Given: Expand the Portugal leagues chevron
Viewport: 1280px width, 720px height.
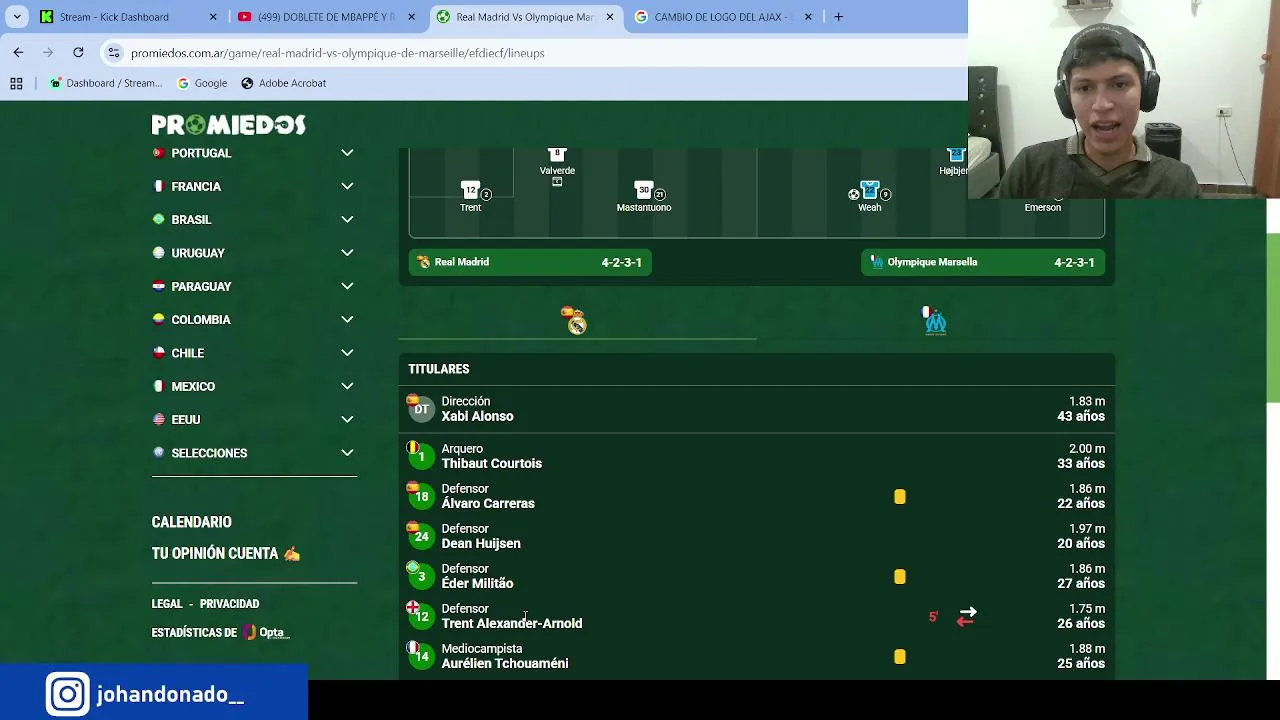Looking at the screenshot, I should click(x=347, y=153).
